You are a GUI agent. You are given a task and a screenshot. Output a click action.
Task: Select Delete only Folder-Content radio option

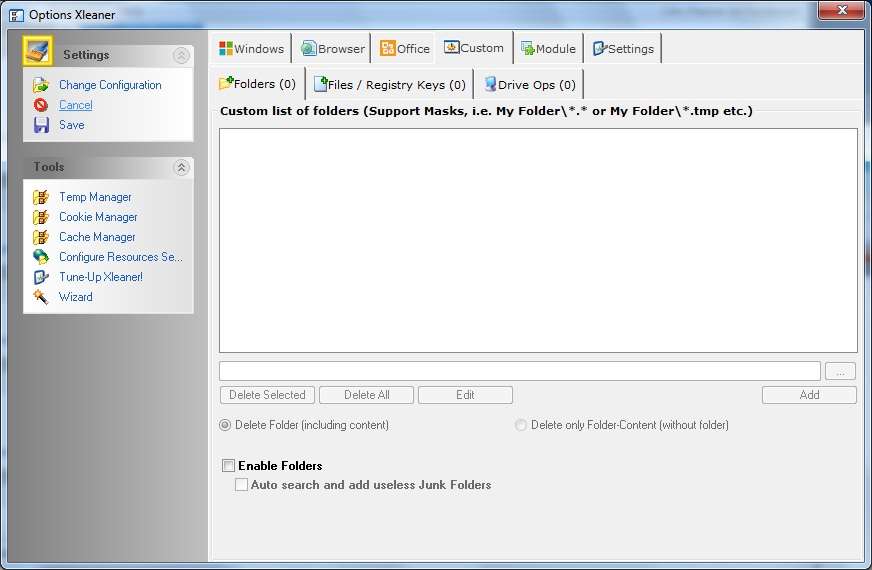click(x=521, y=425)
